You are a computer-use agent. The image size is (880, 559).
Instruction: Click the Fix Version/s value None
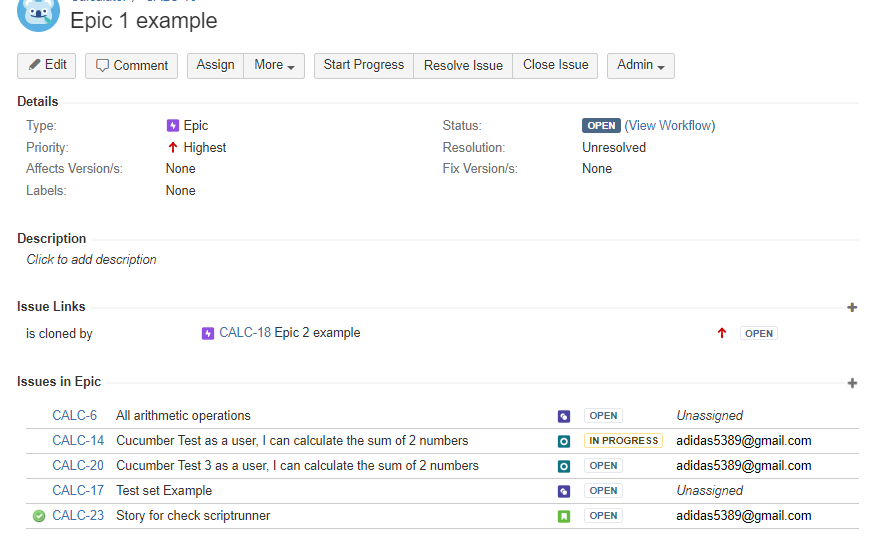(597, 169)
